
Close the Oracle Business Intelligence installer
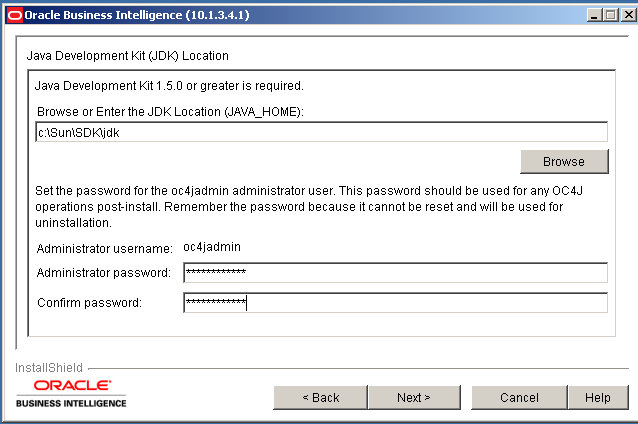[x=626, y=15]
